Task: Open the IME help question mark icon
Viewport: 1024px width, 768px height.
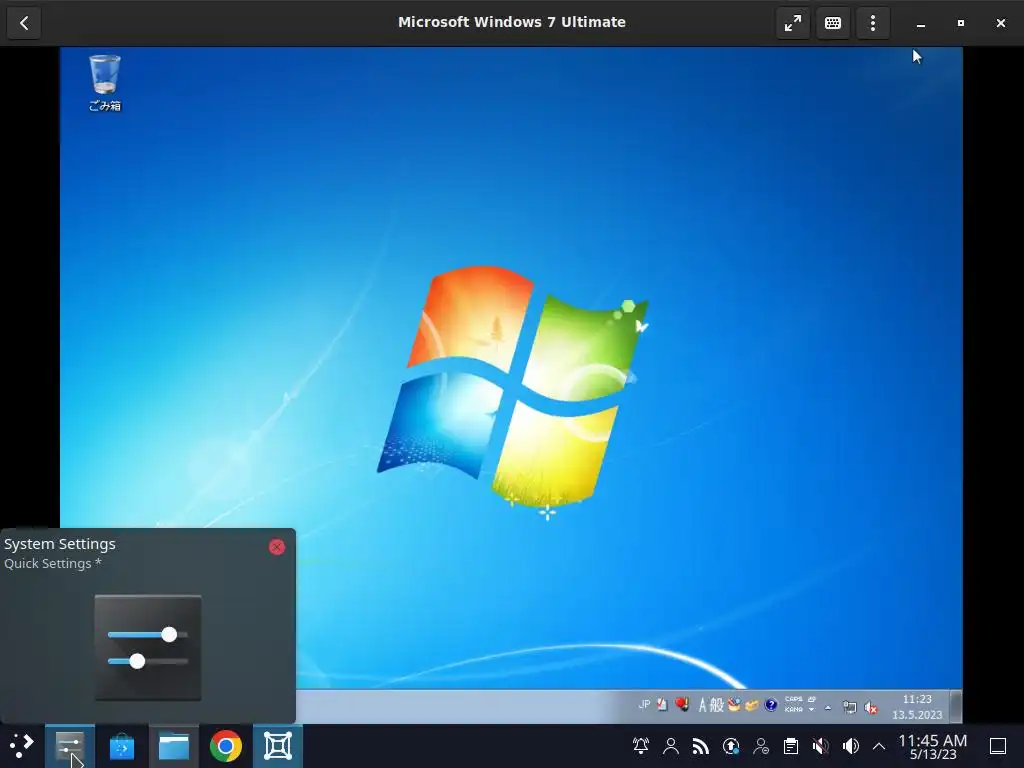Action: pos(771,705)
